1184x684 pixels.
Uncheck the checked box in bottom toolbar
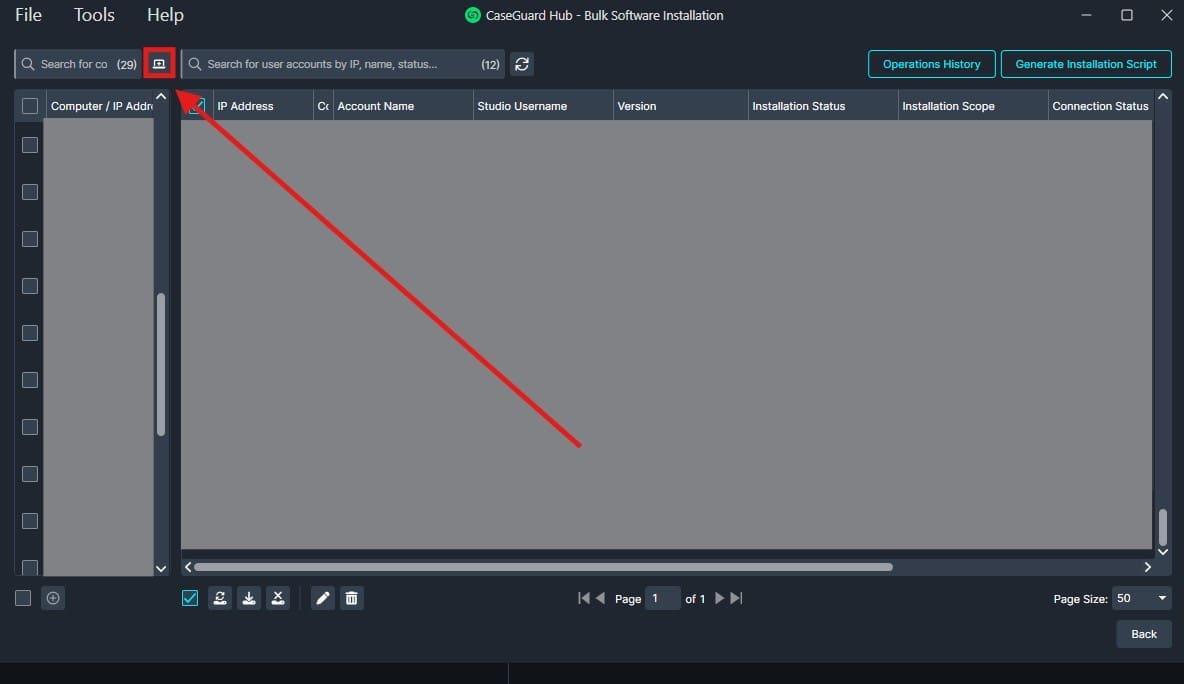[x=190, y=598]
